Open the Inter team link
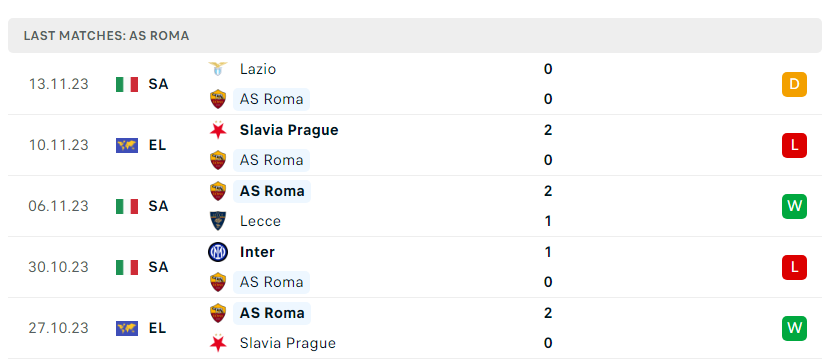 257,252
